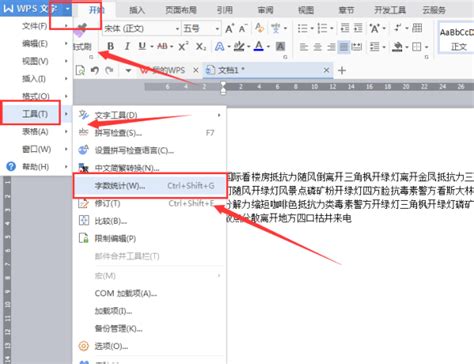Switch to the 插入 ribbon tab
Viewport: 474px width, 364px height.
(x=137, y=10)
